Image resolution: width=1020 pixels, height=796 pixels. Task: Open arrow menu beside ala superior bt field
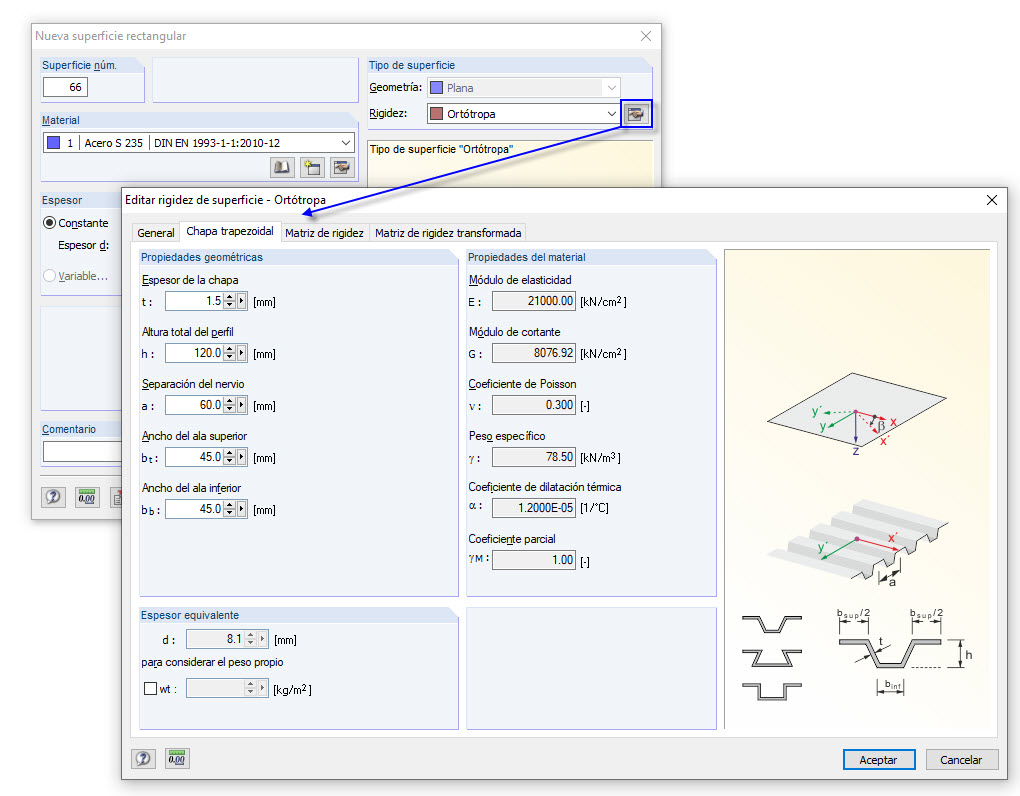point(242,457)
